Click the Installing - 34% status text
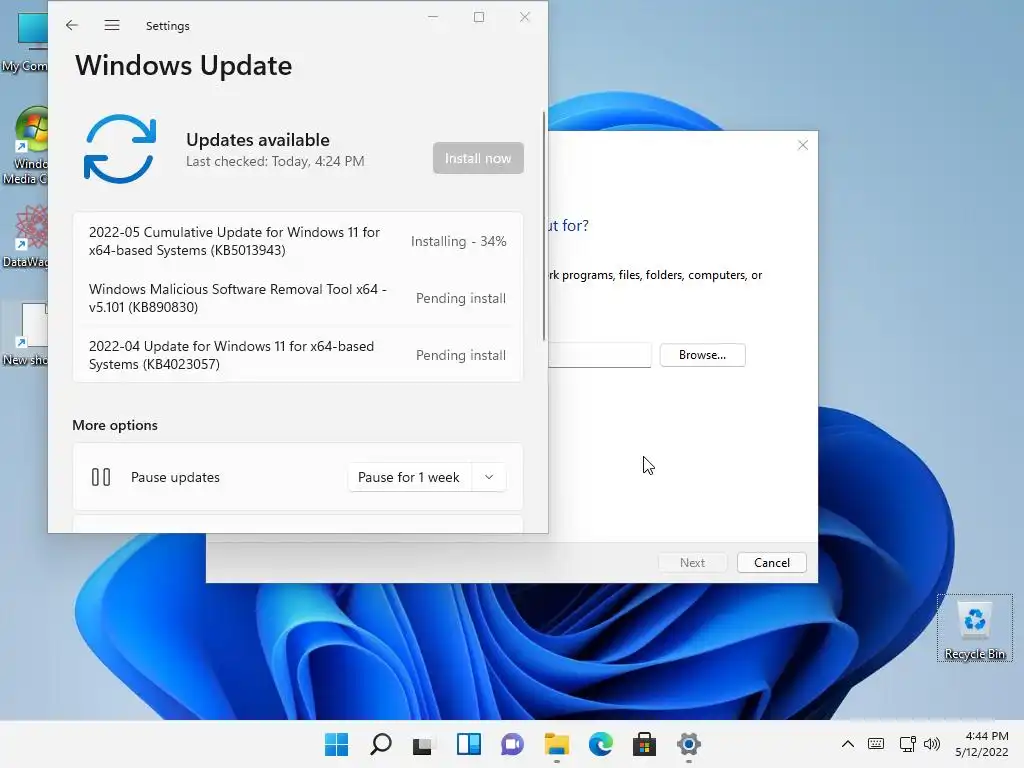Viewport: 1024px width, 768px height. point(458,241)
